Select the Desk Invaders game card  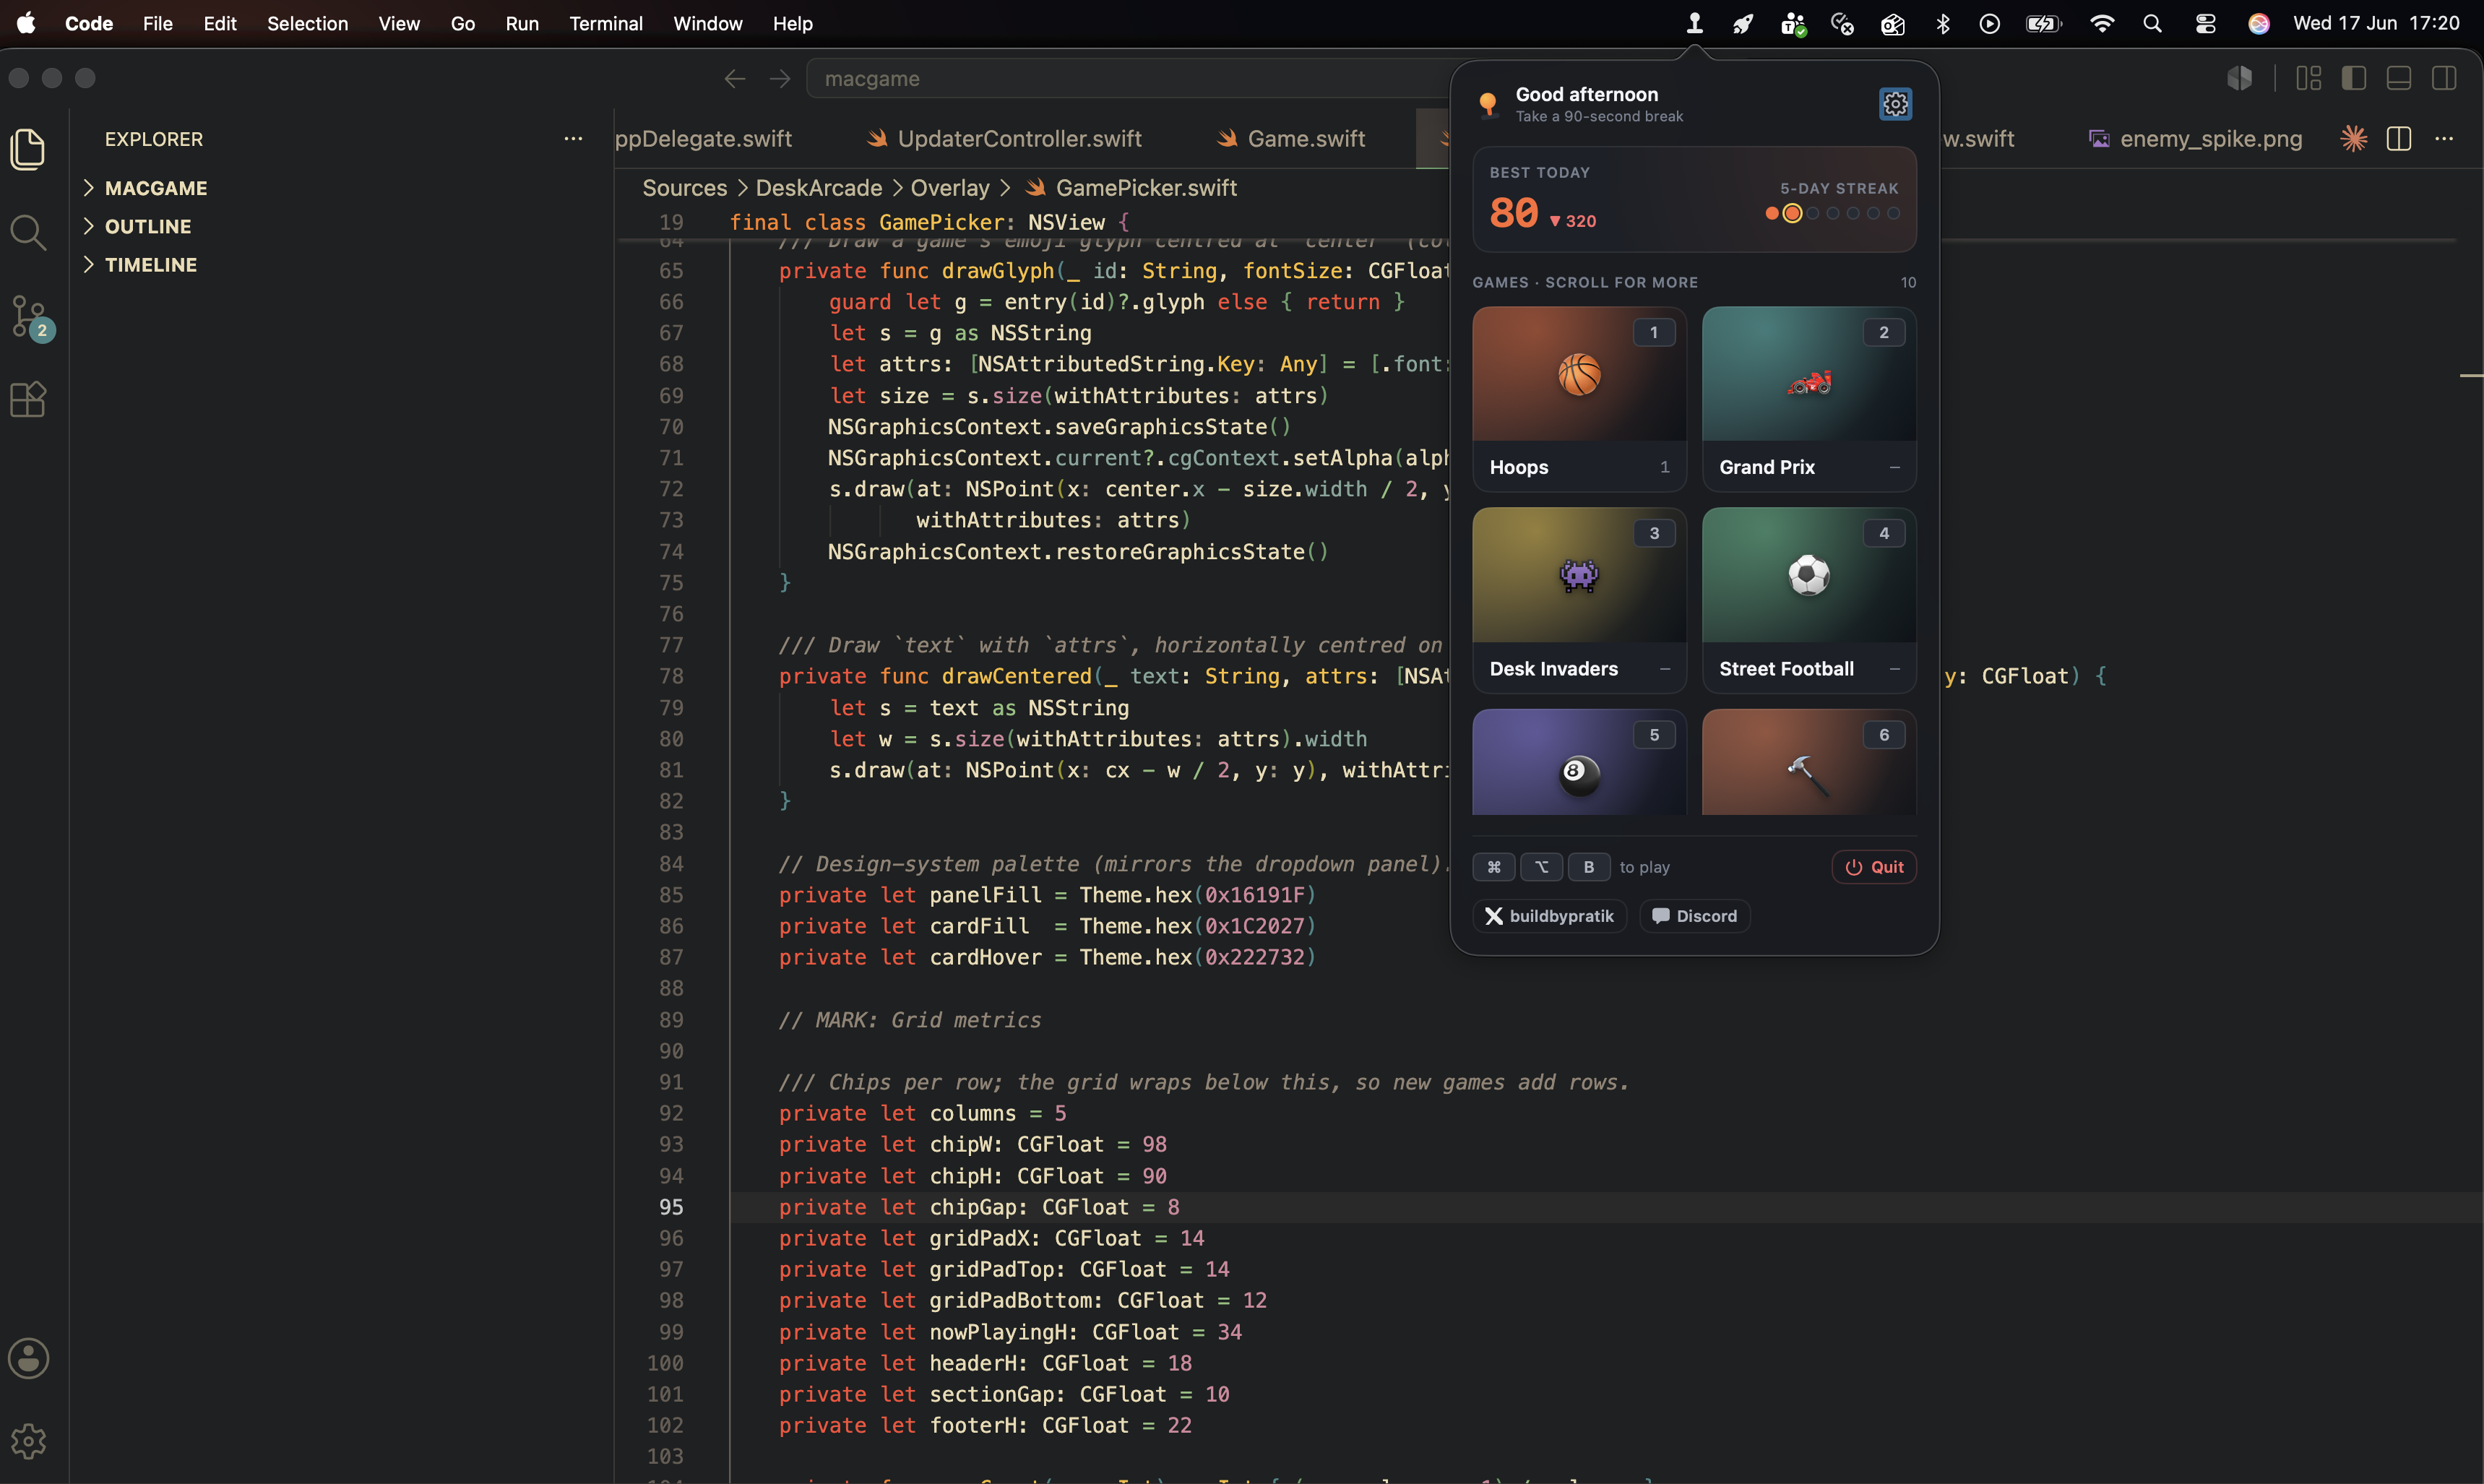point(1579,600)
